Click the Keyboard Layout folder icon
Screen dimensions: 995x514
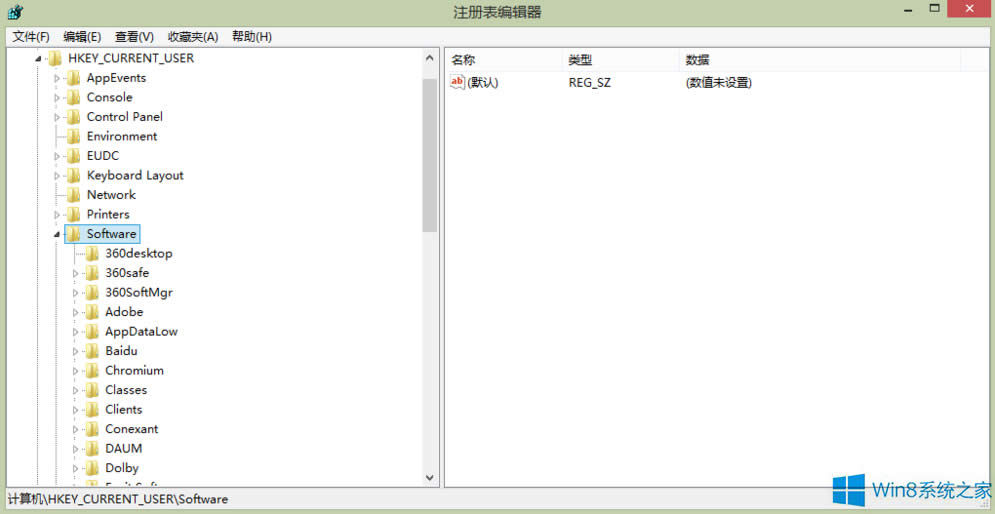[x=74, y=176]
